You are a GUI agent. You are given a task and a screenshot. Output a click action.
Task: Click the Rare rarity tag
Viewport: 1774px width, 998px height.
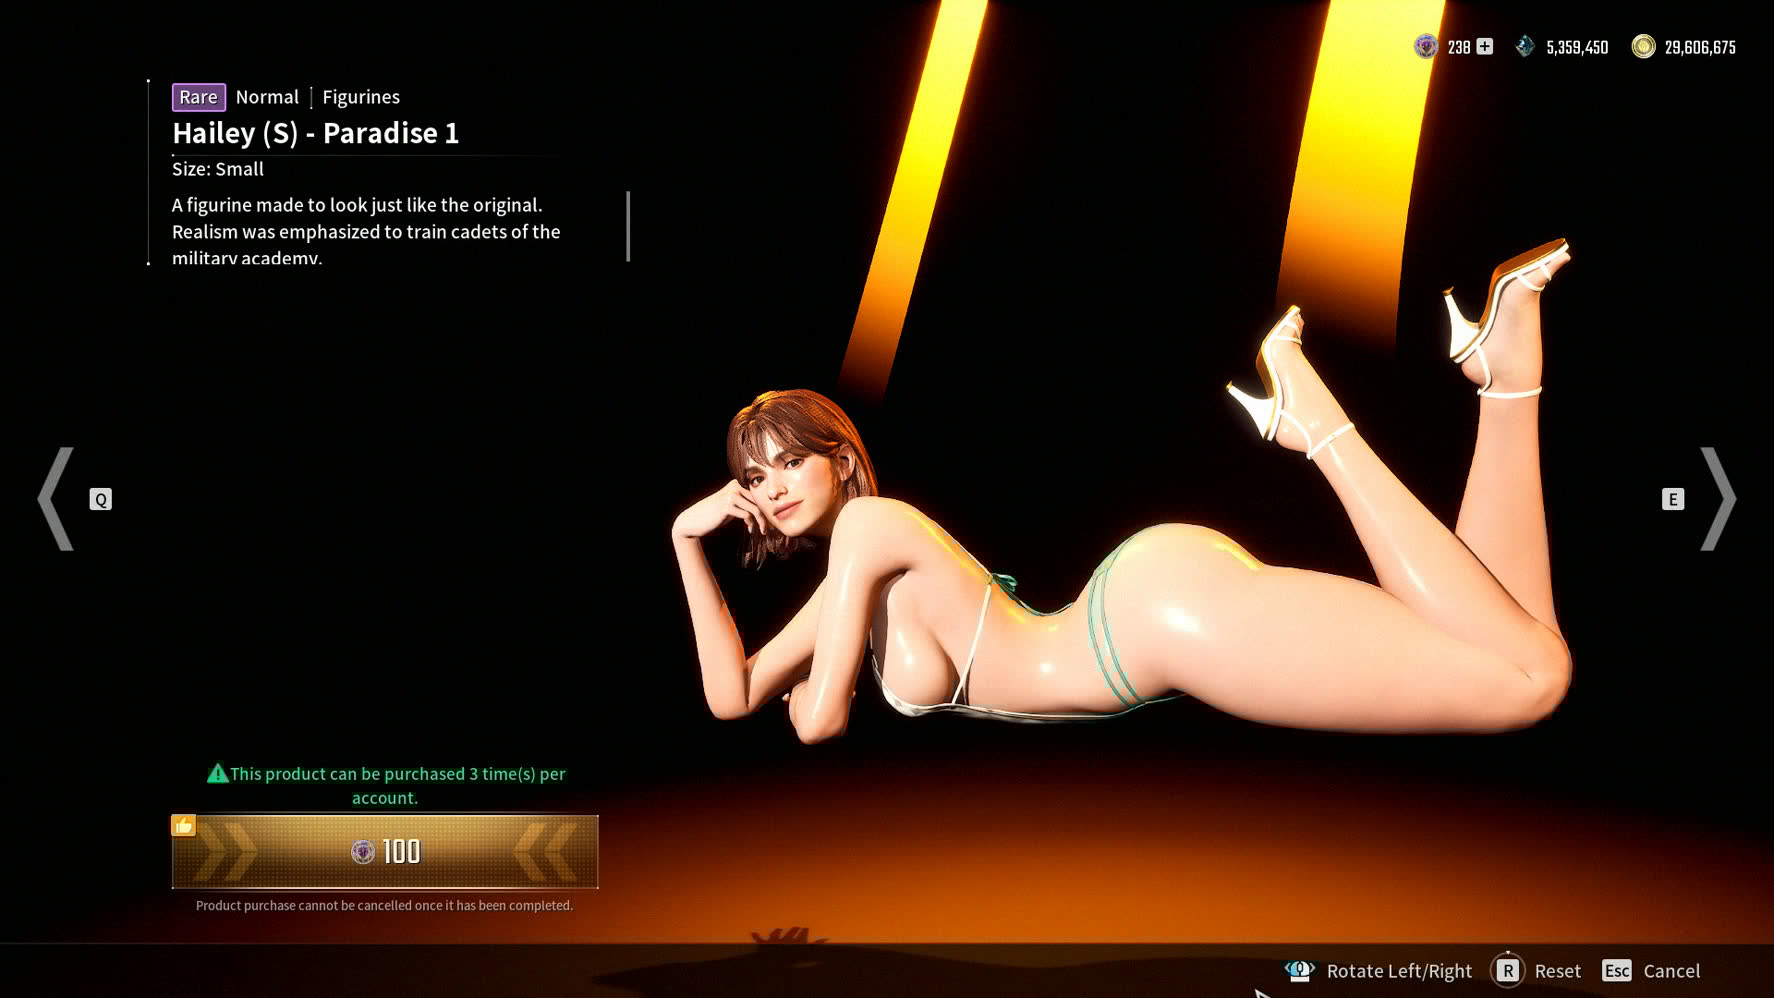coord(198,97)
